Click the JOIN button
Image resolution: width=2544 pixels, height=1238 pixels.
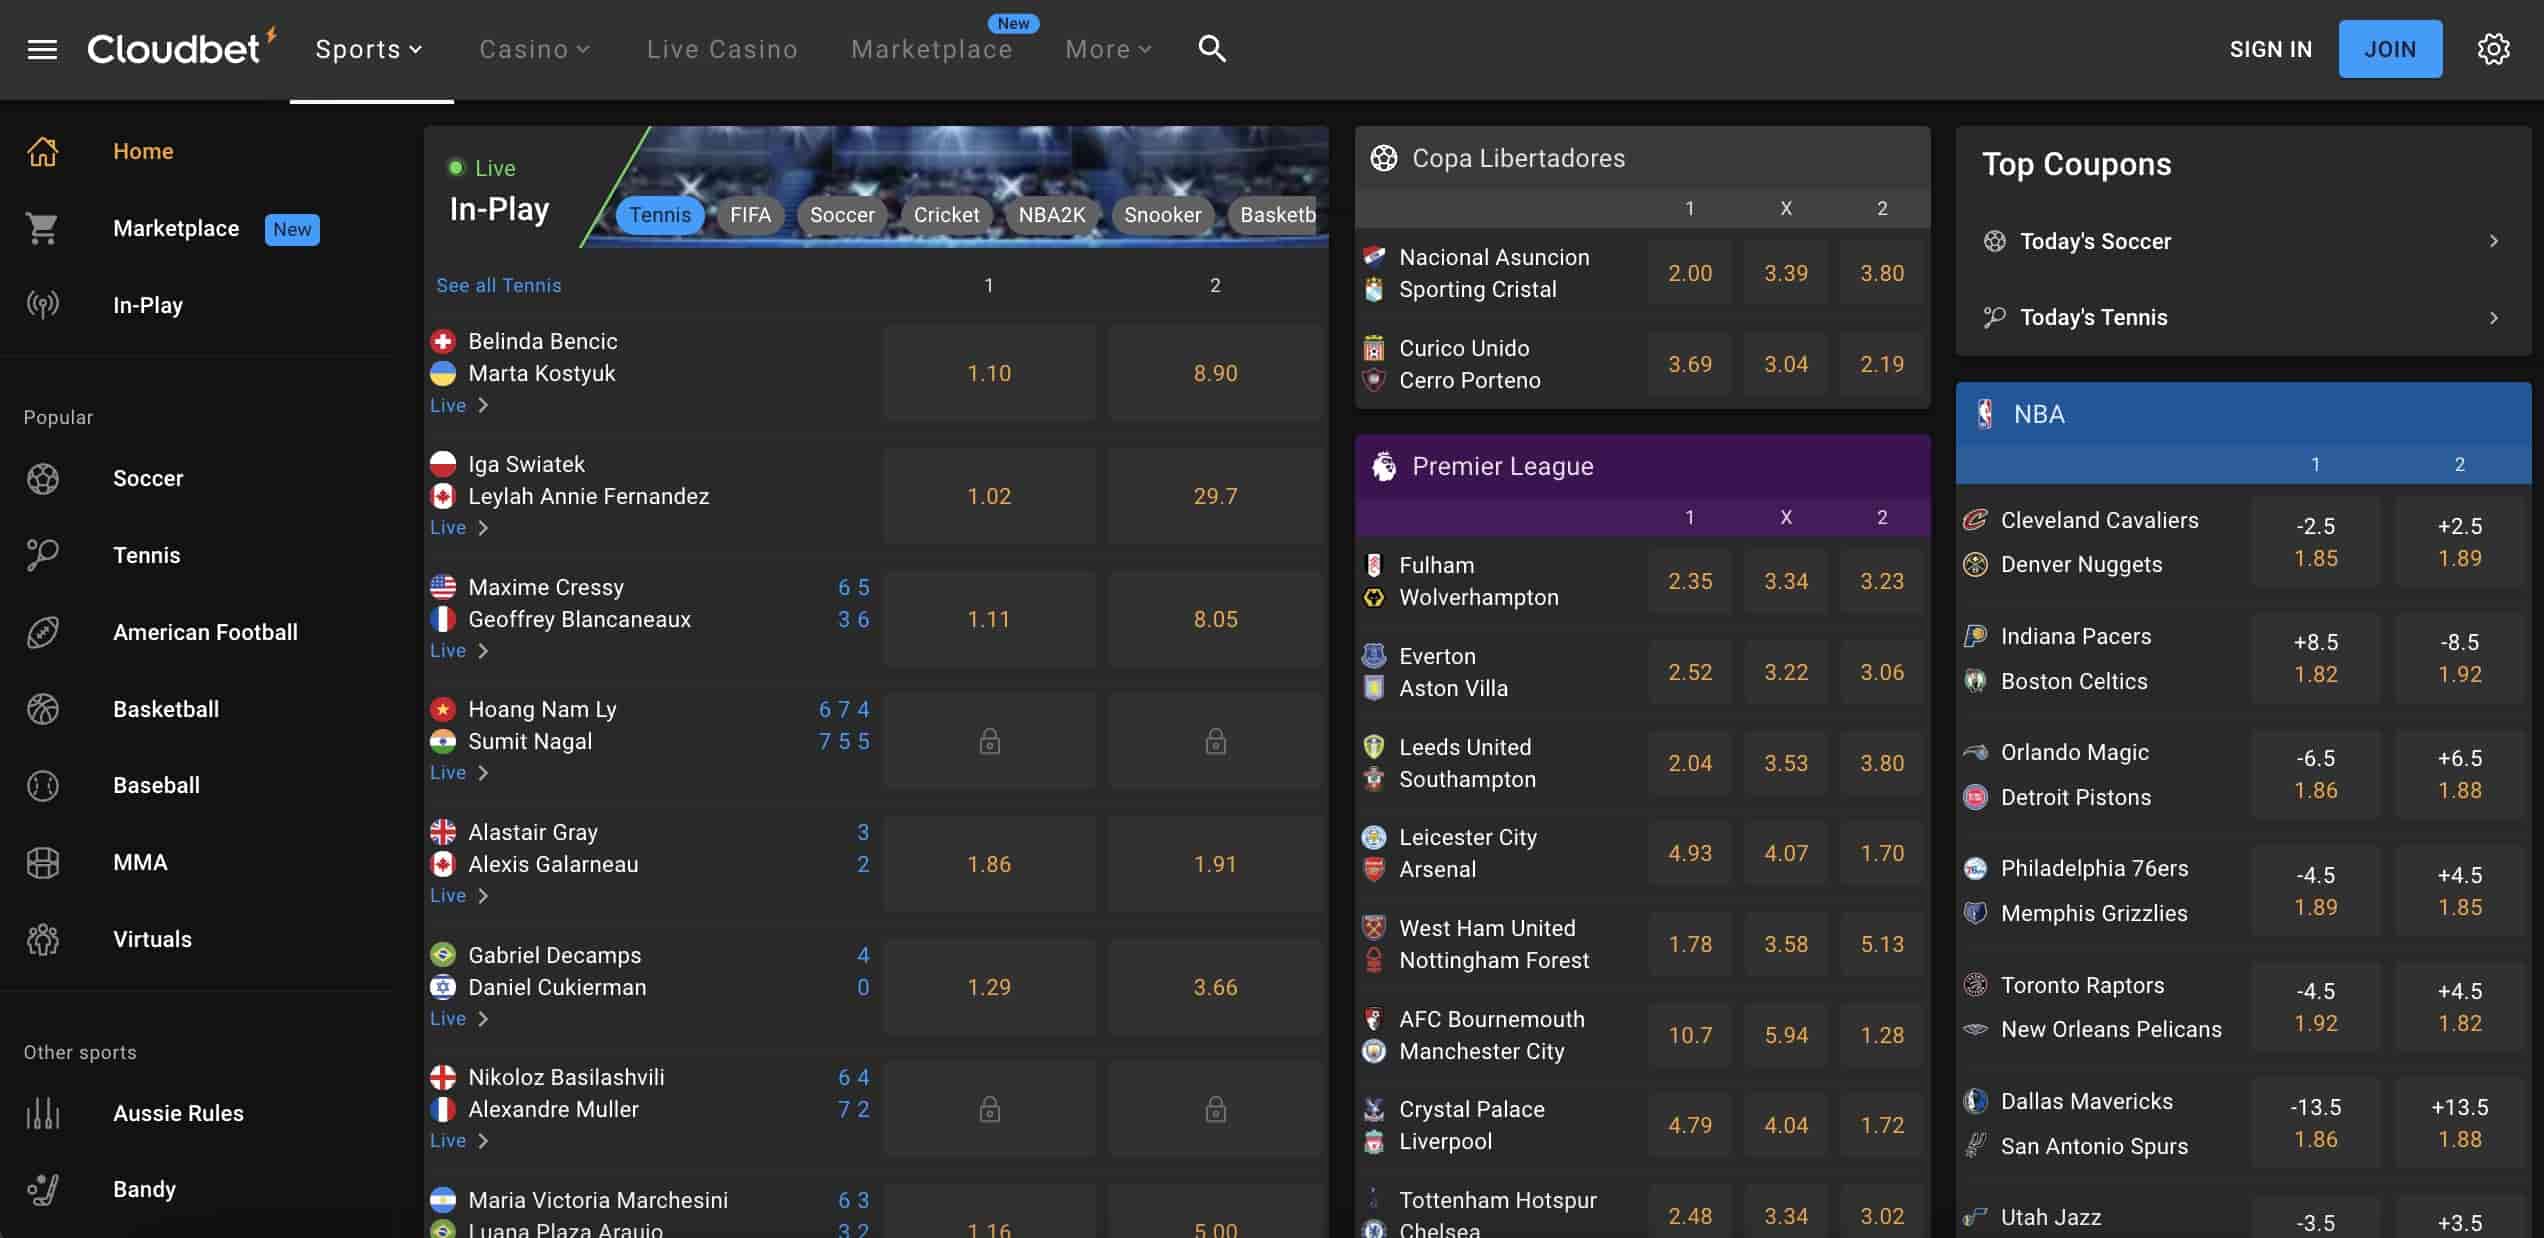point(2389,48)
